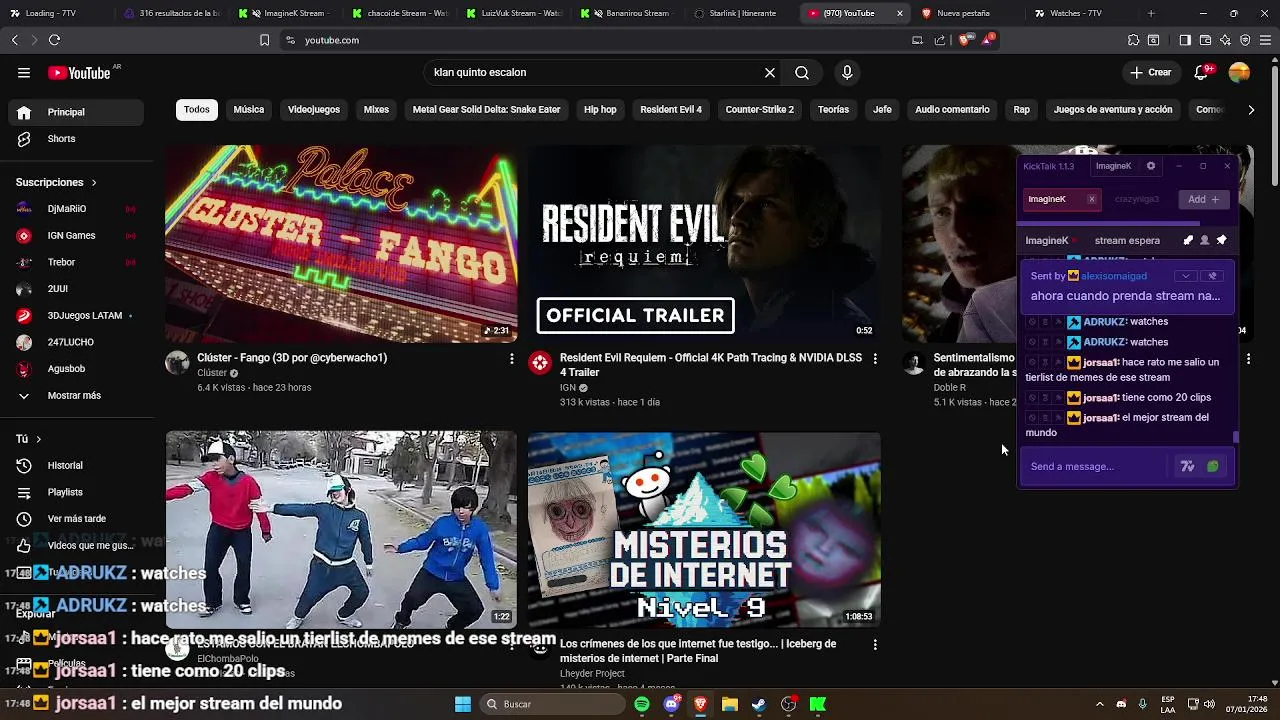Screen dimensions: 1280x720
Task: Open the Leo AI sparkle icon
Action: tap(1225, 40)
